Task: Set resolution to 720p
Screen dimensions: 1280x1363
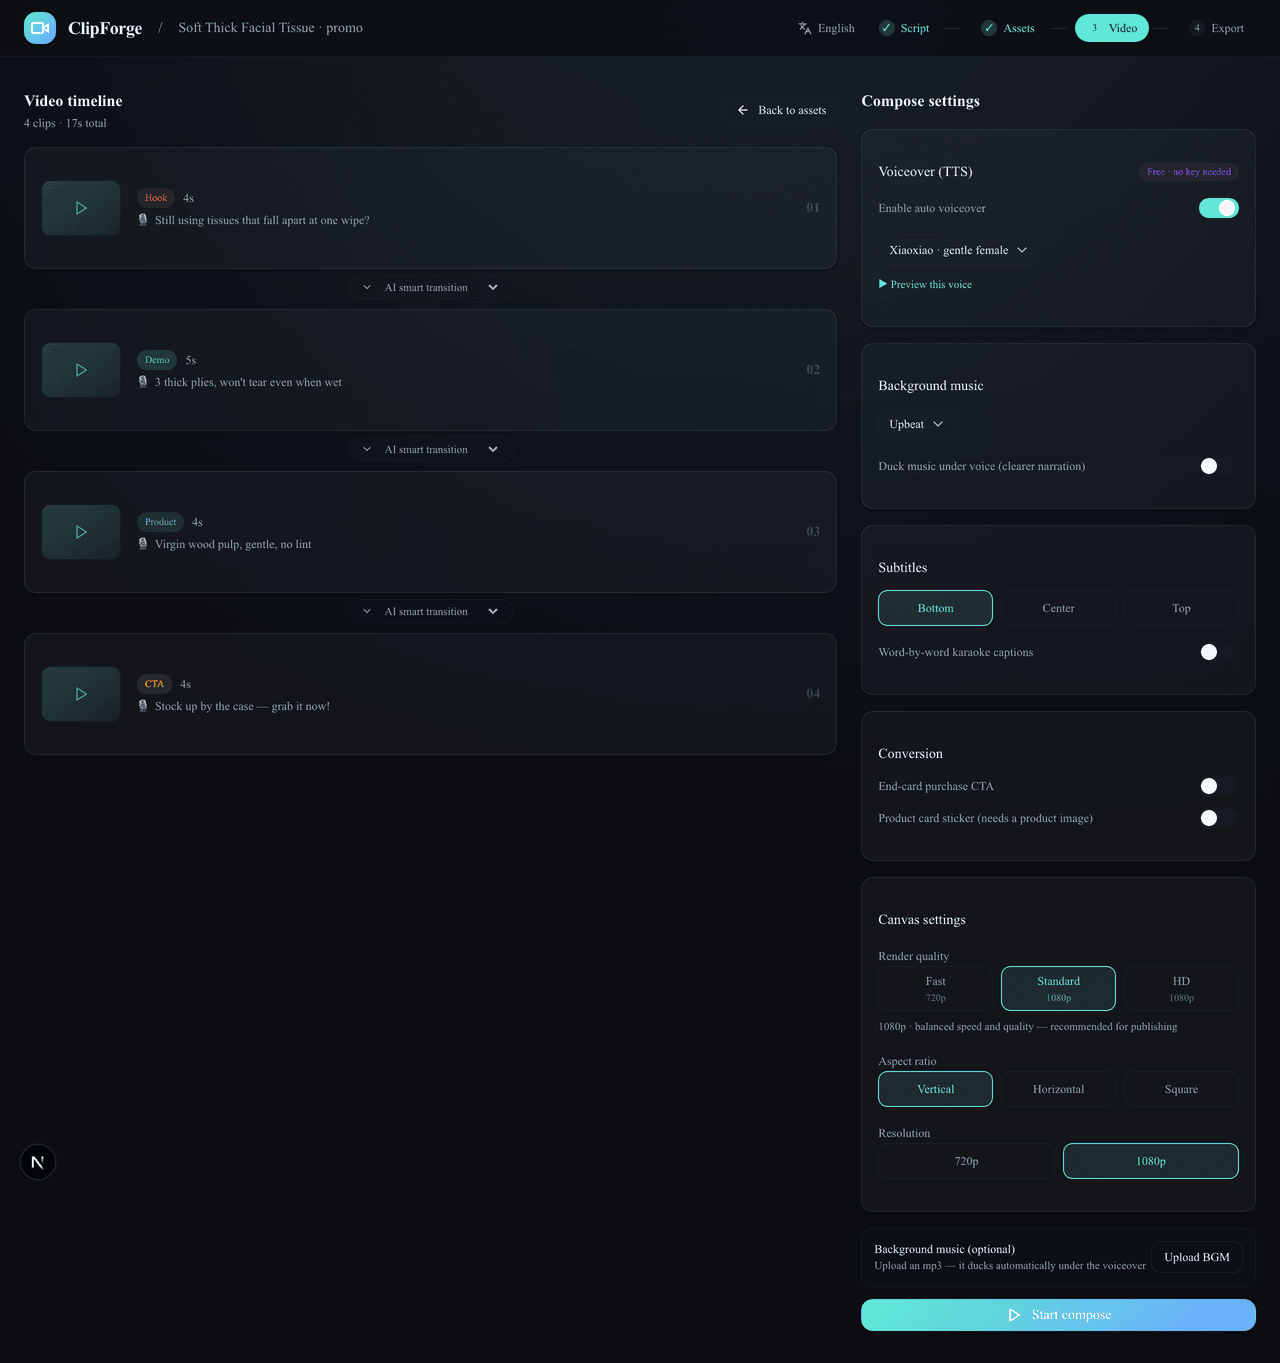Action: coord(966,1161)
